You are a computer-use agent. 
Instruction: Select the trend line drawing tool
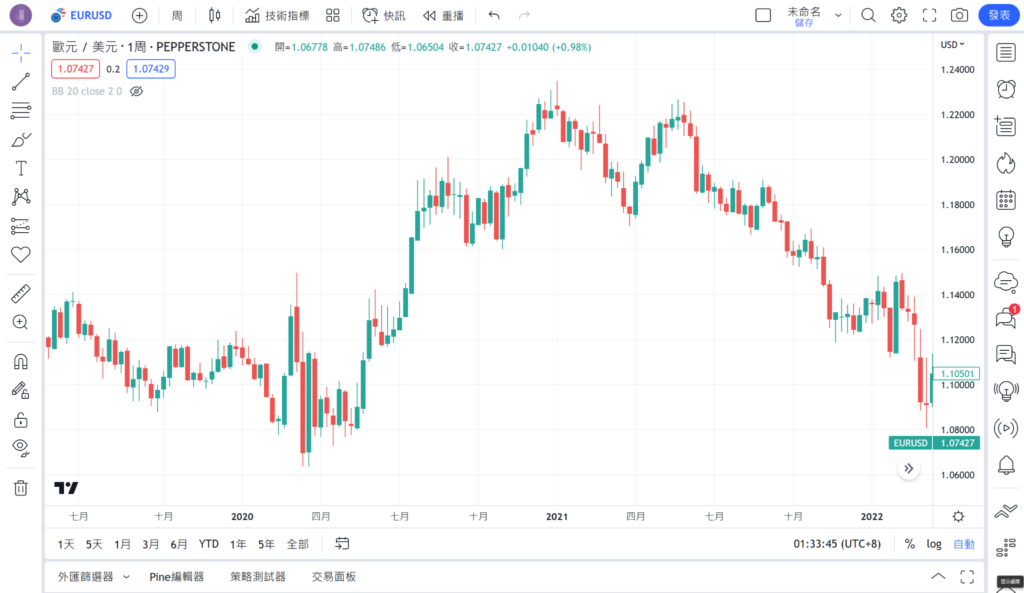(20, 82)
